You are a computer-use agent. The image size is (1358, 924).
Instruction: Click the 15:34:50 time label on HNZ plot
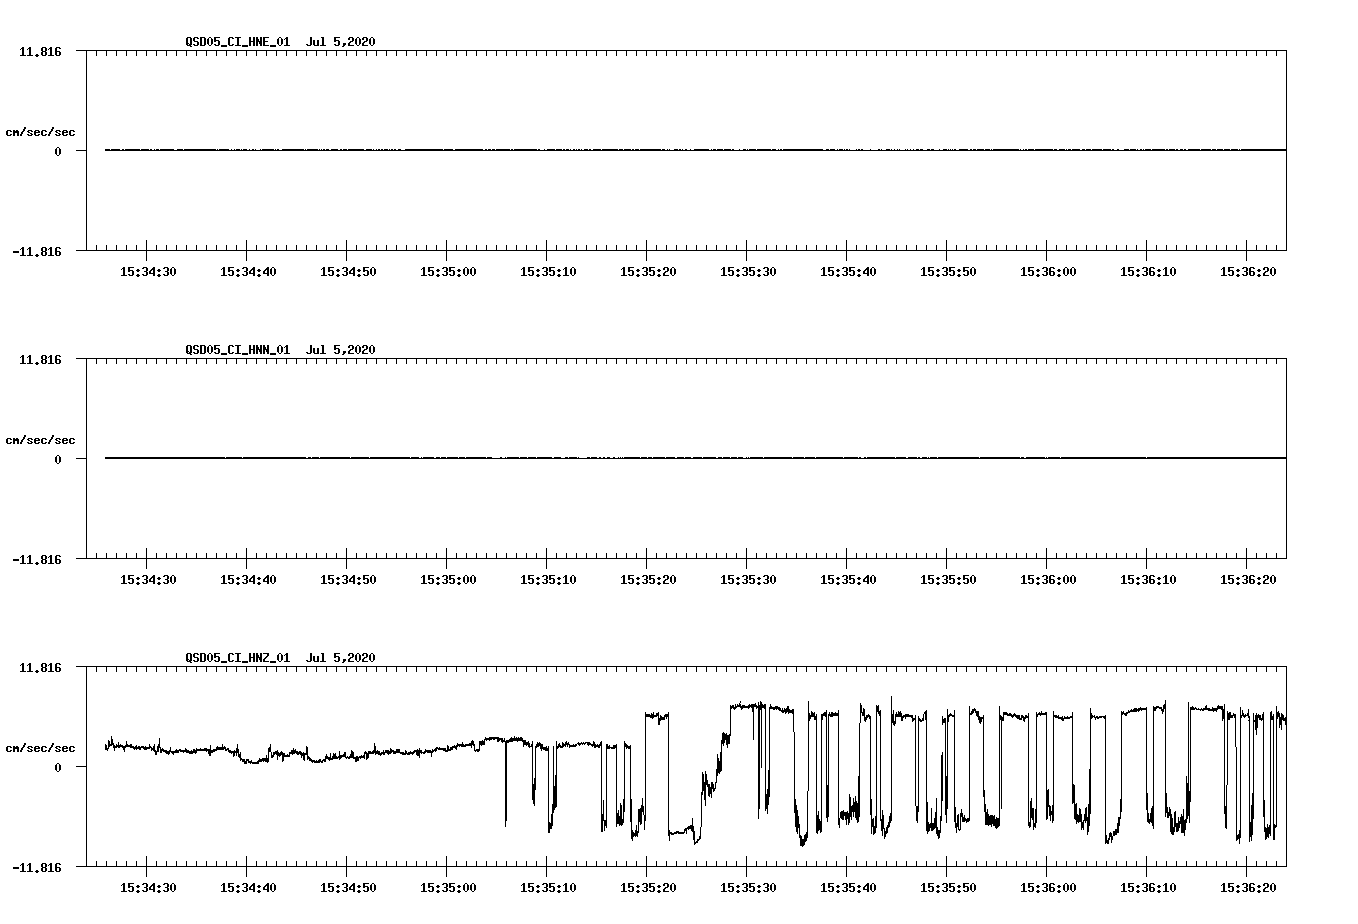[x=348, y=888]
